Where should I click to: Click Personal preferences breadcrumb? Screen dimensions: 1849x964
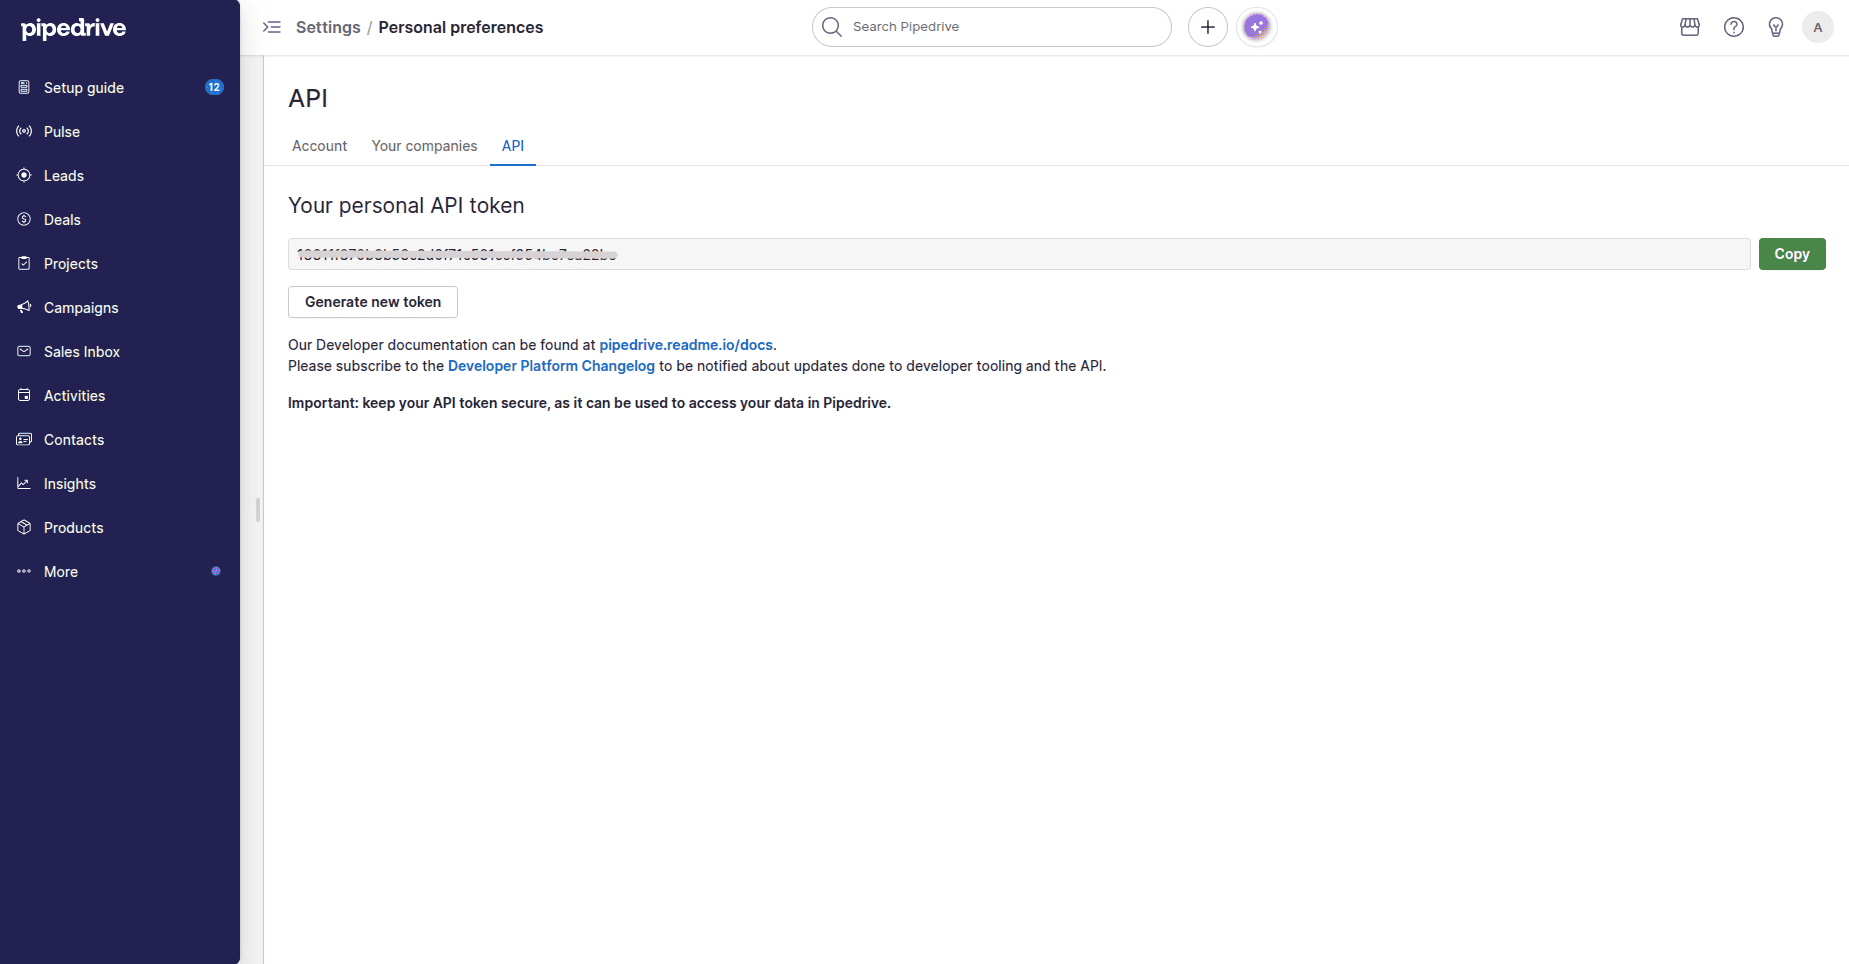tap(461, 27)
